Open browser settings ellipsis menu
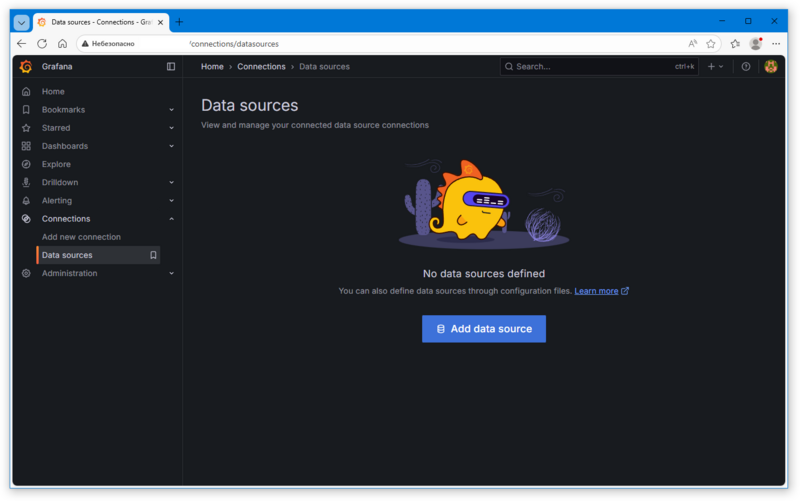800x501 pixels. click(776, 43)
